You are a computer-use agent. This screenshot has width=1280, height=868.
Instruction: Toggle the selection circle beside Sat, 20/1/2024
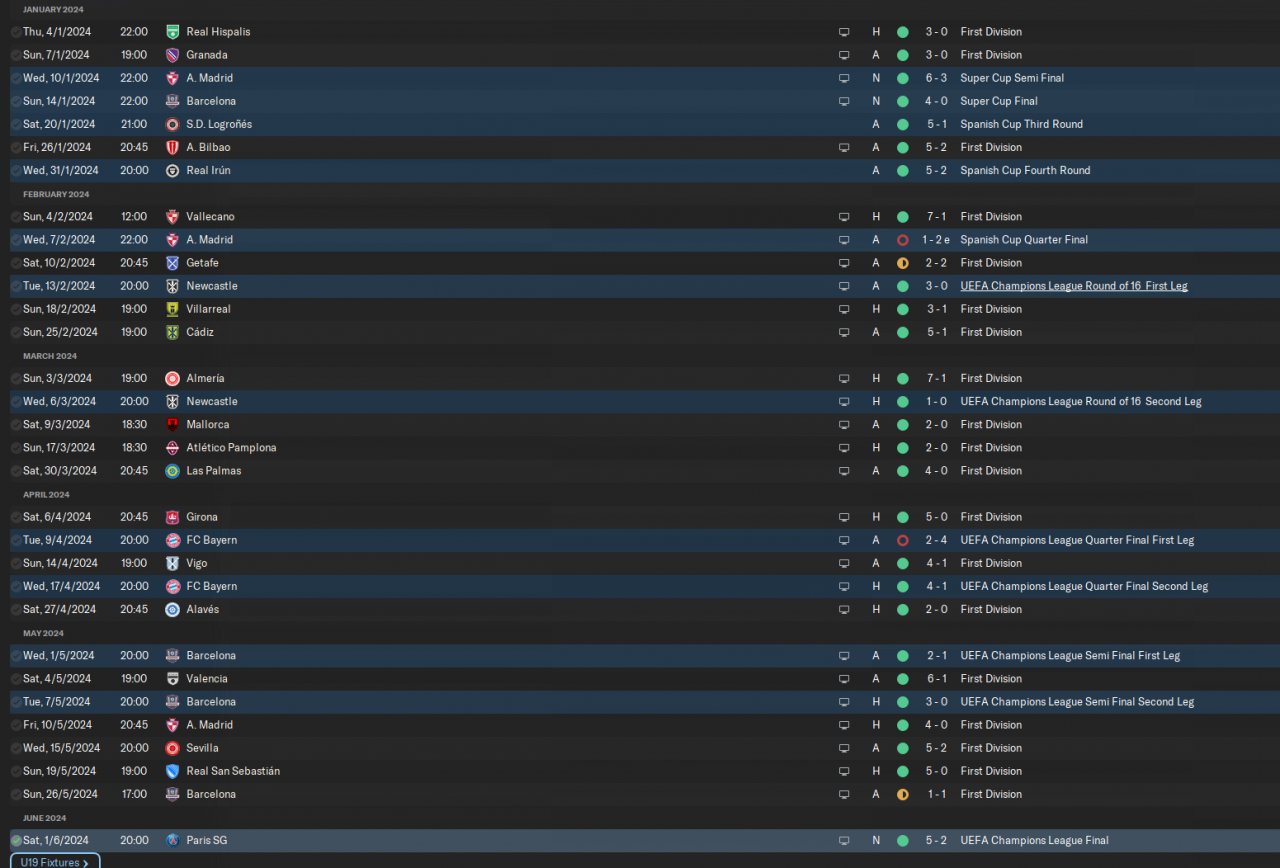click(16, 124)
